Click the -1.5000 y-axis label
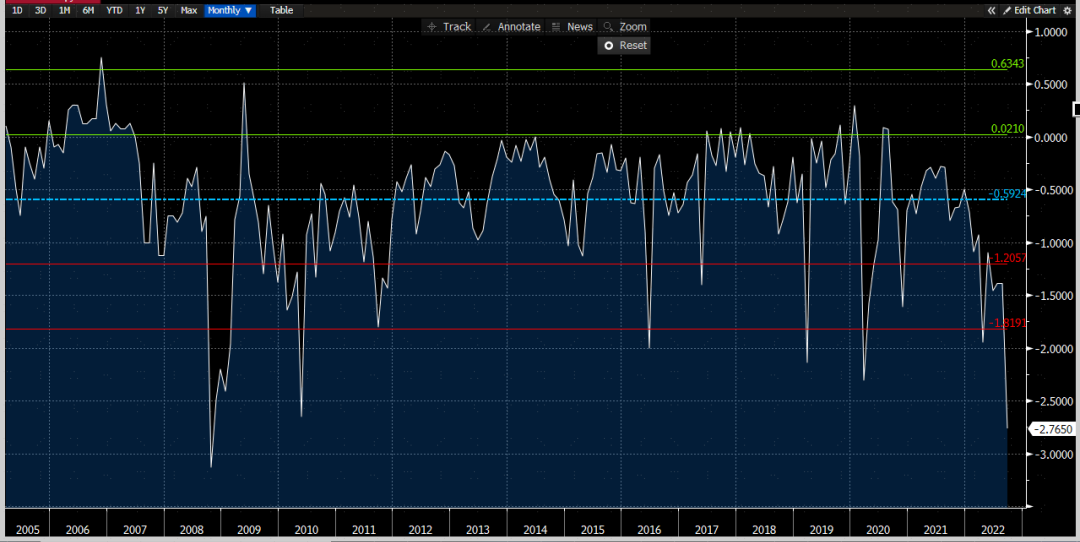1080x542 pixels. [x=1054, y=295]
